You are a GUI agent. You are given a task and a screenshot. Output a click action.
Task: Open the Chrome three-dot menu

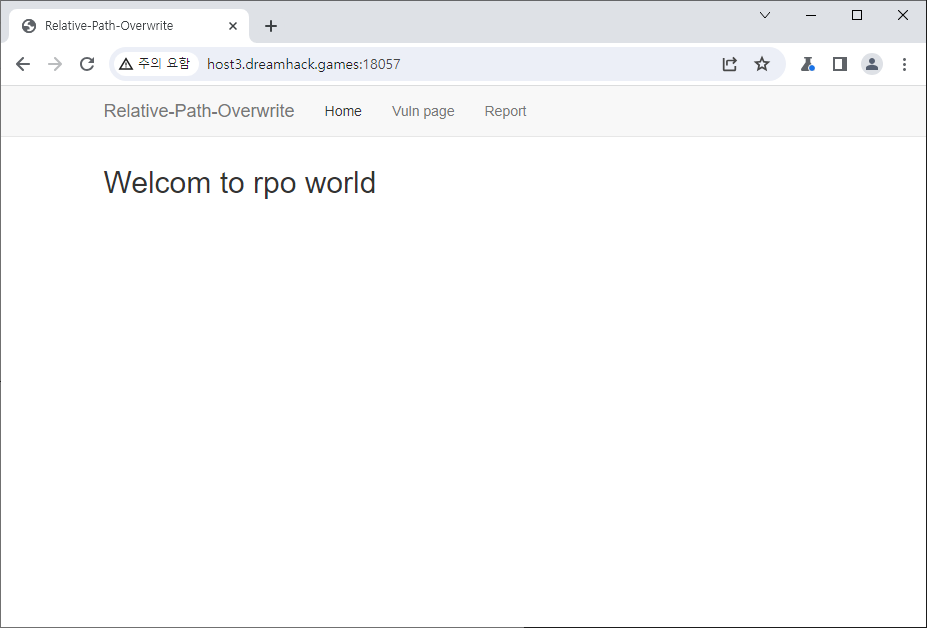coord(904,64)
